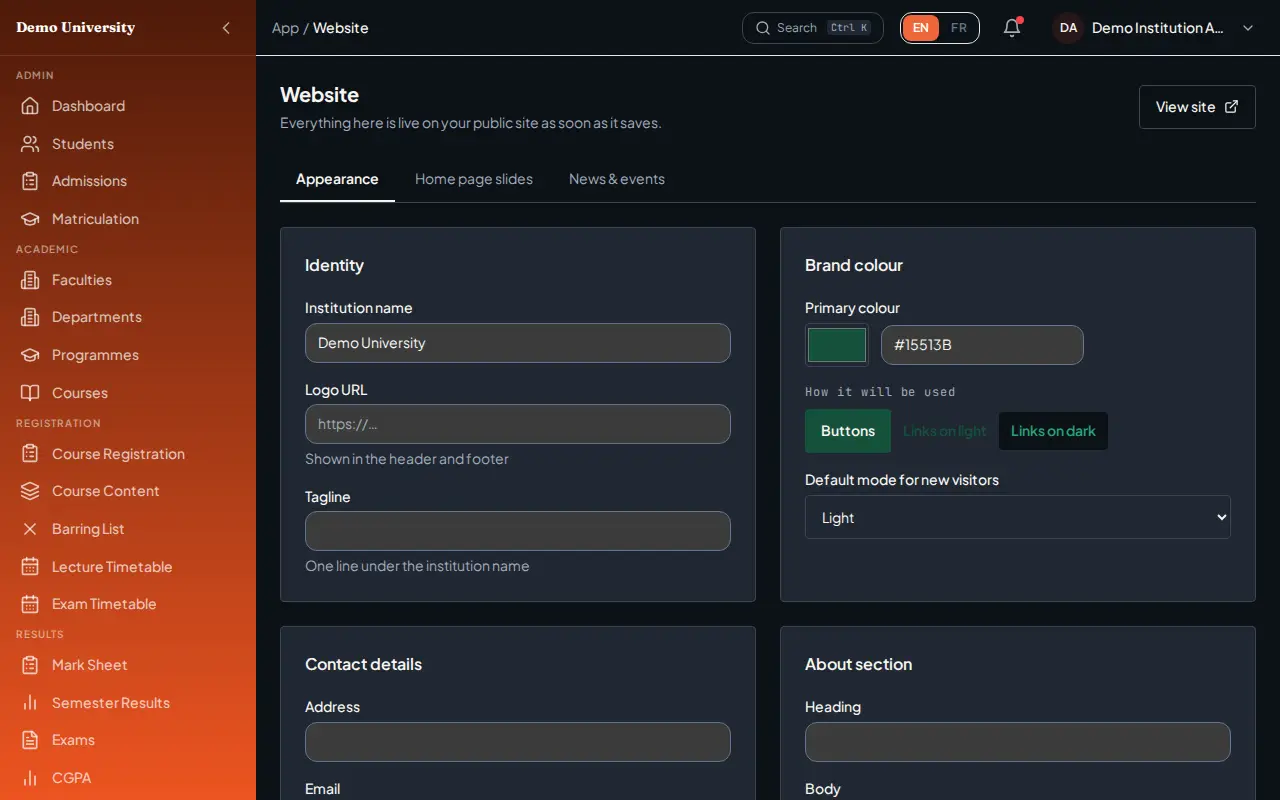
Task: Click the Courses book icon
Action: click(30, 393)
